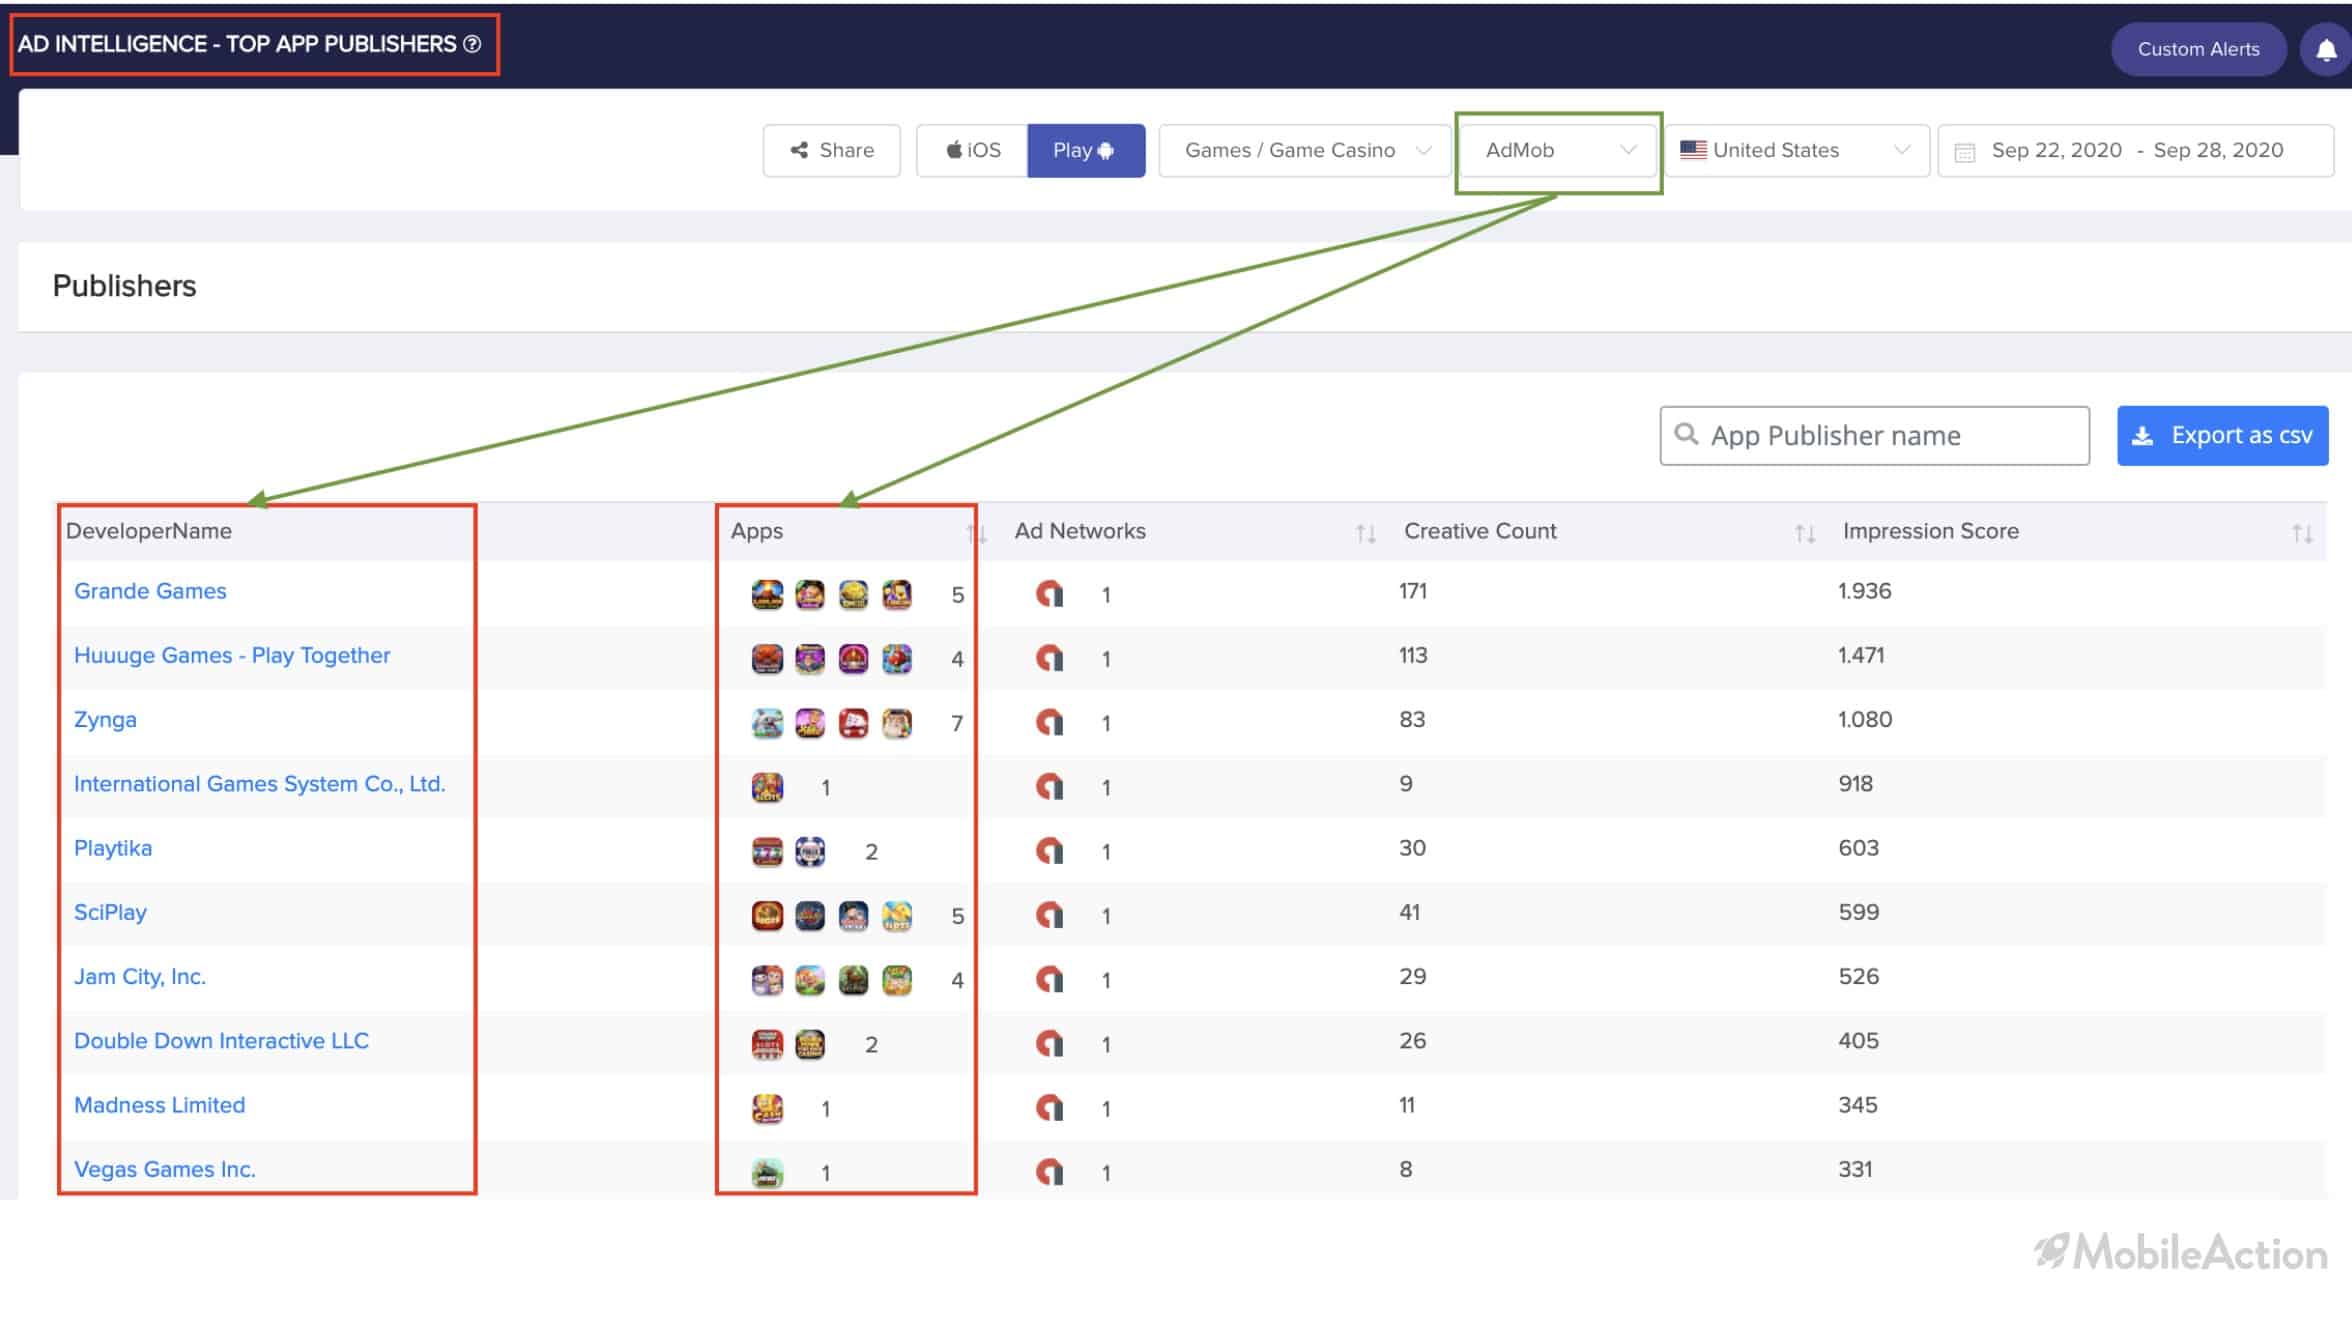Open date range starting Sep 22, 2020

[x=2136, y=150]
